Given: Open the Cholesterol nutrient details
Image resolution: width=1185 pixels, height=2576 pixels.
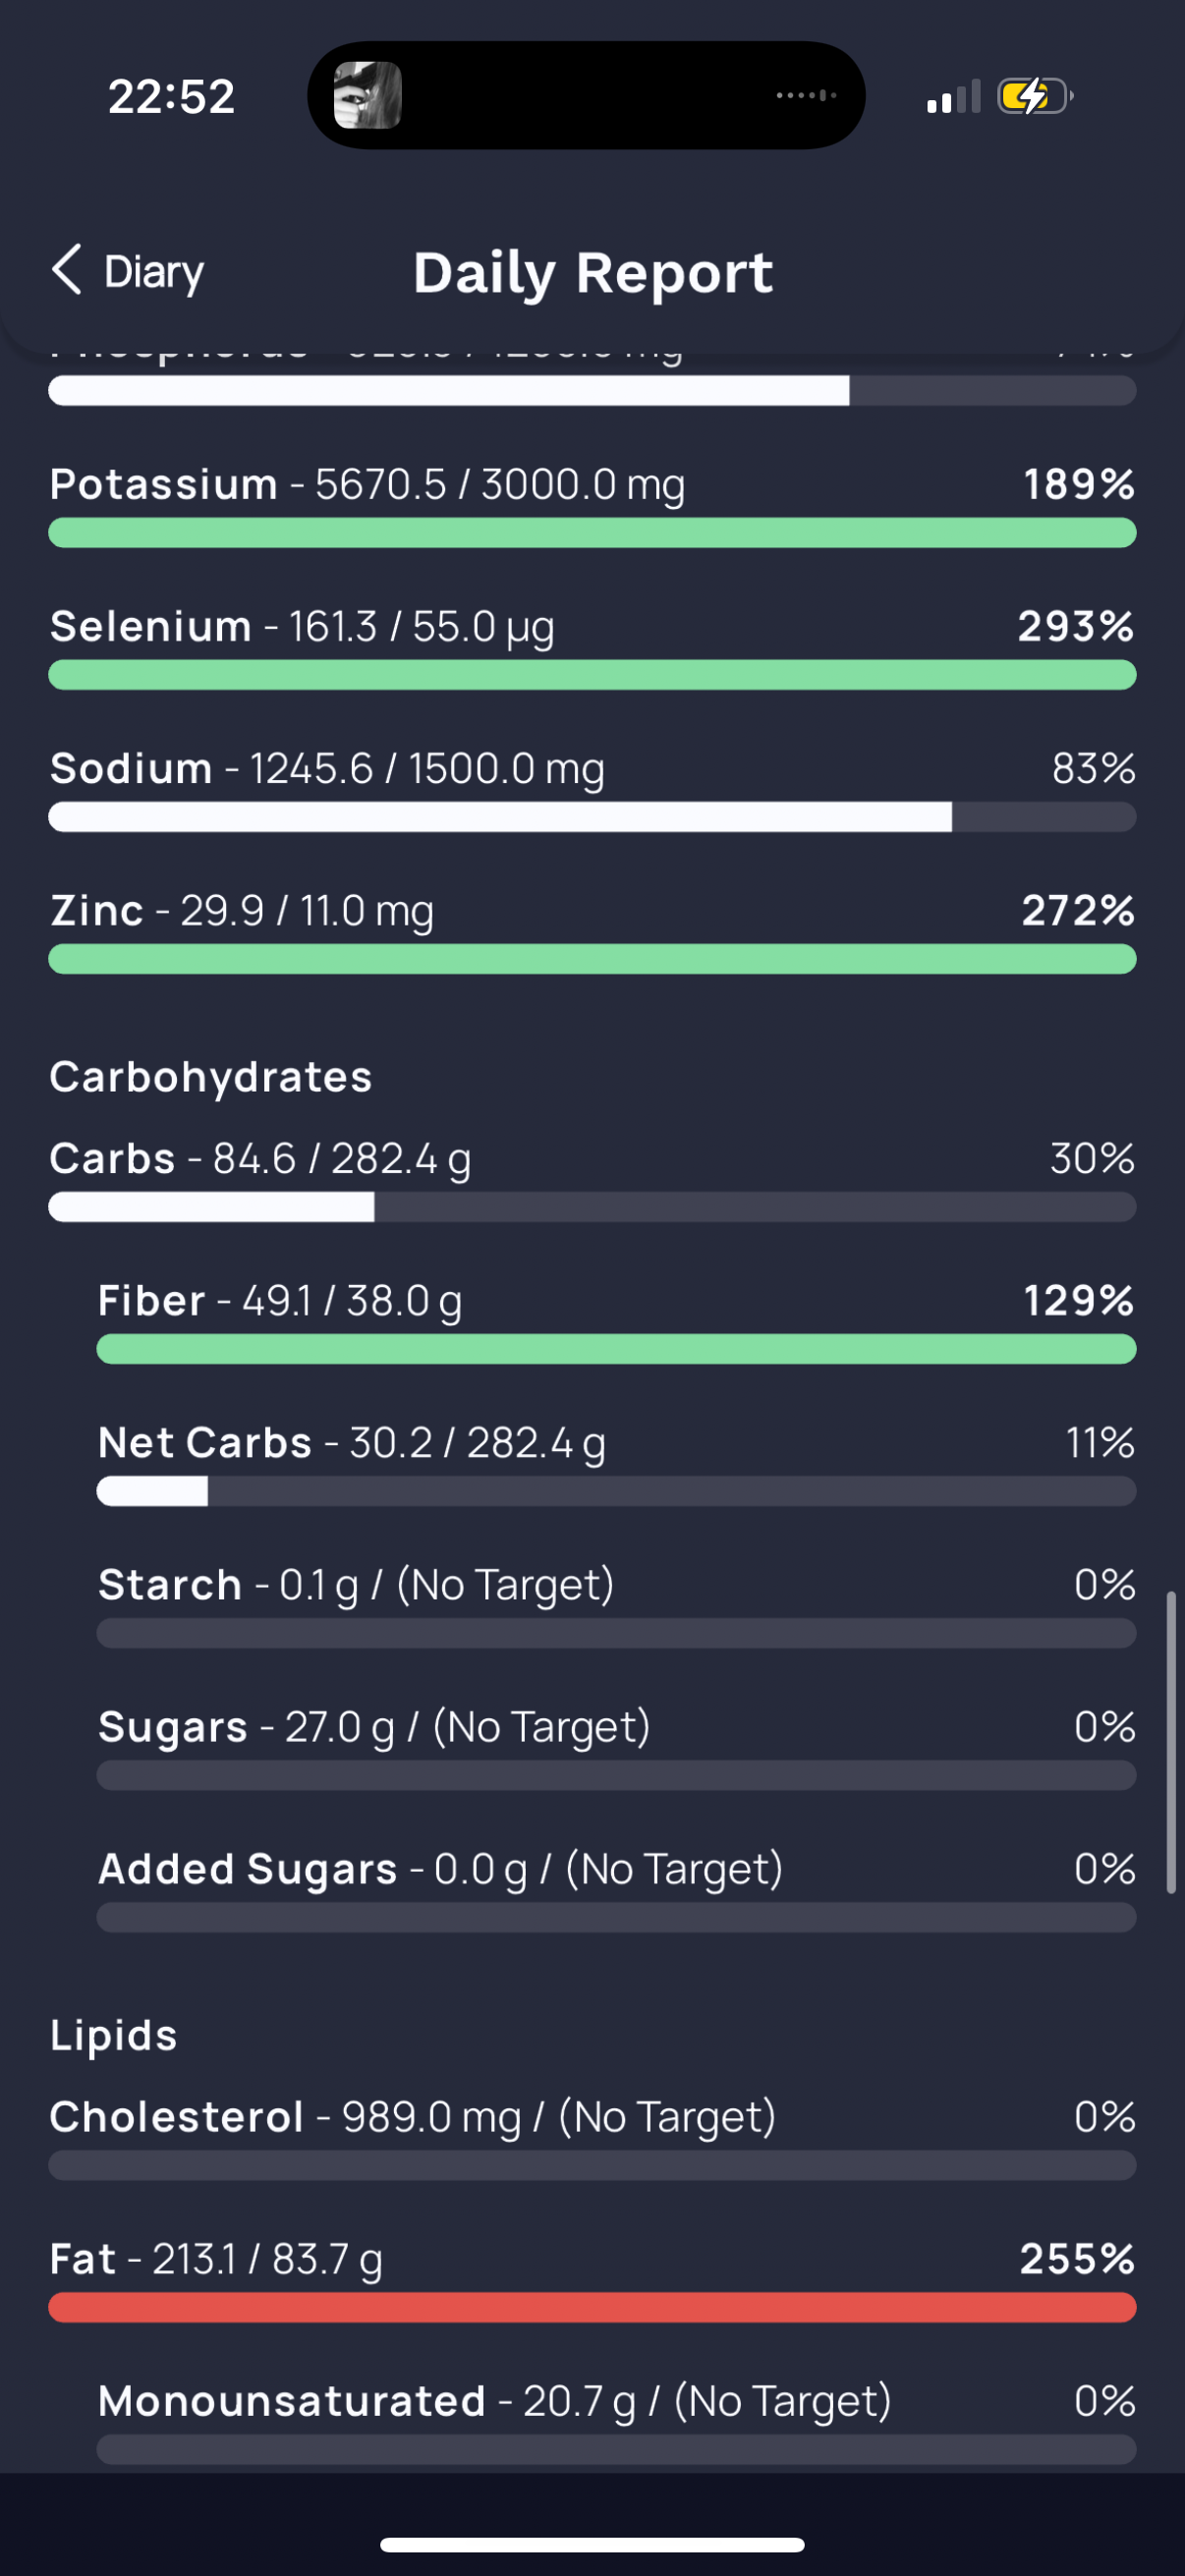Looking at the screenshot, I should coord(592,2137).
